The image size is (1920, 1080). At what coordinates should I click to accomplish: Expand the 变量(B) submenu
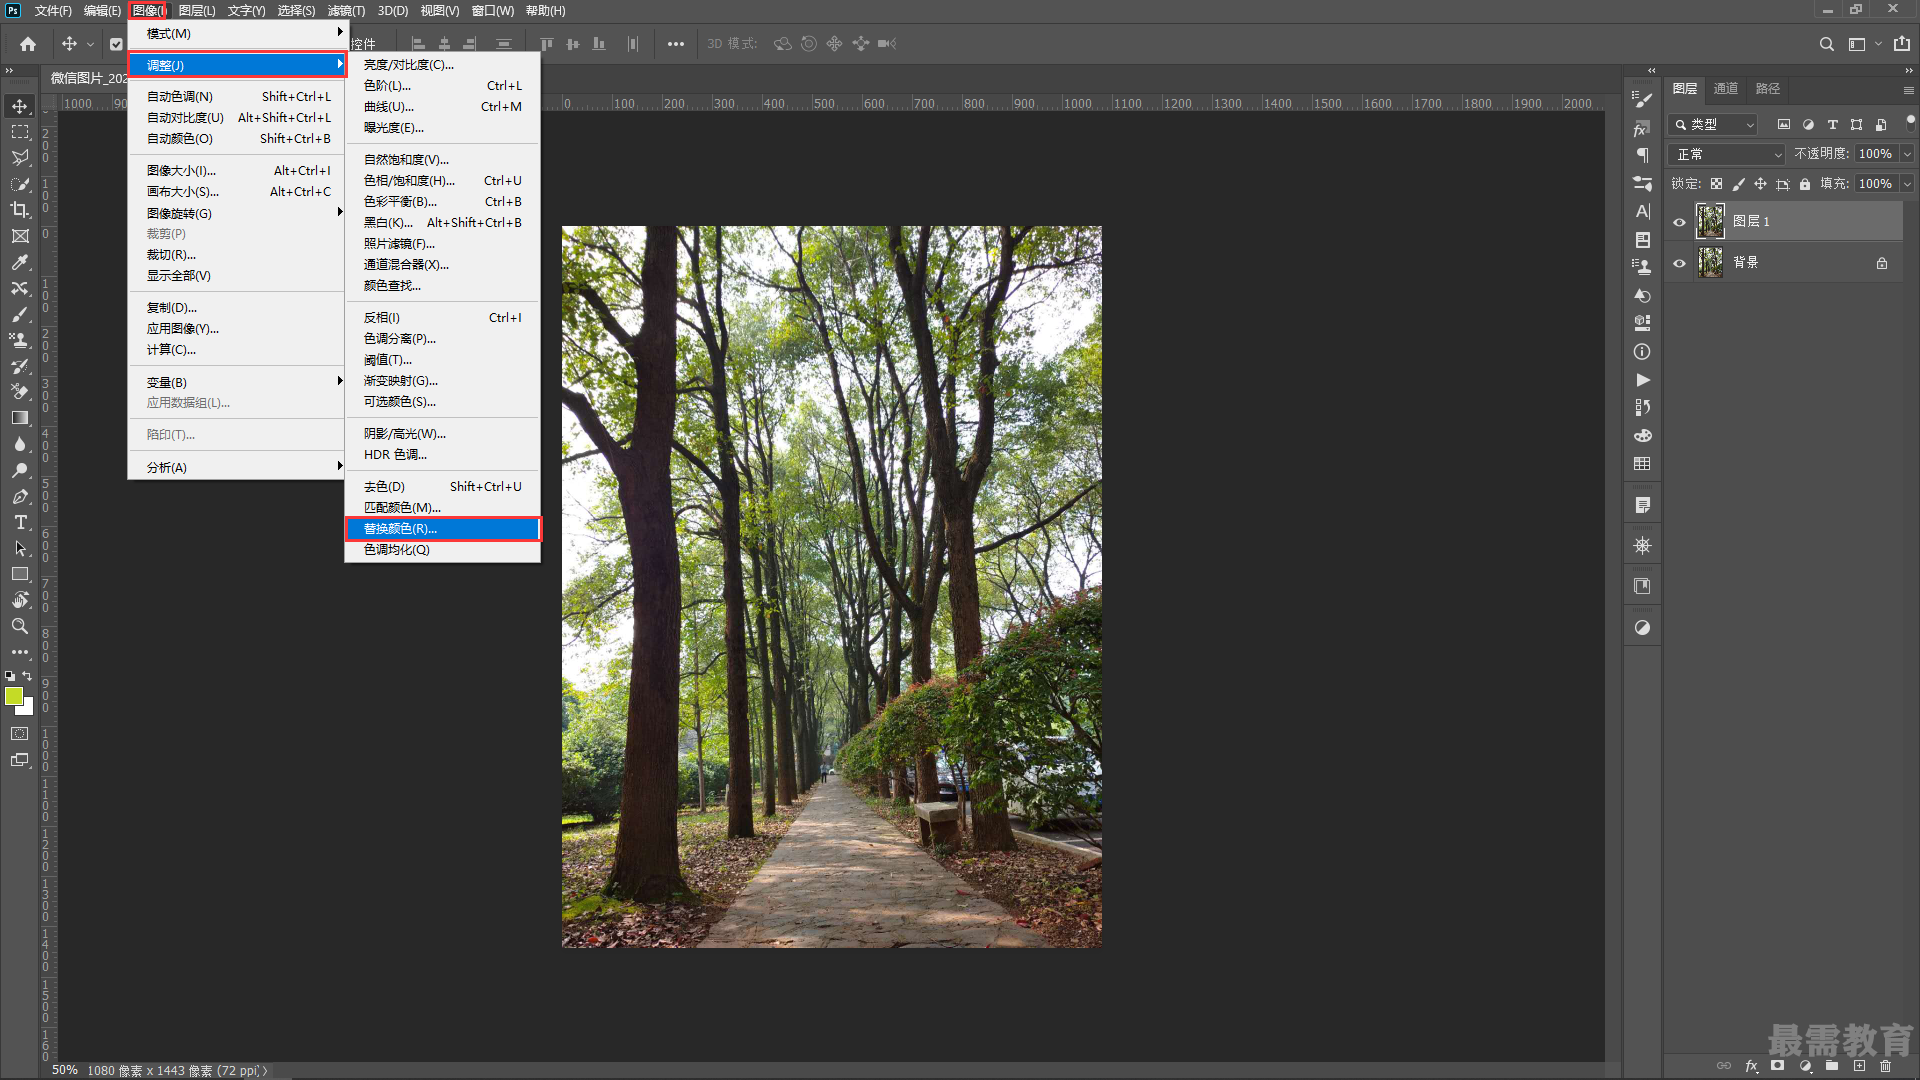(x=237, y=382)
